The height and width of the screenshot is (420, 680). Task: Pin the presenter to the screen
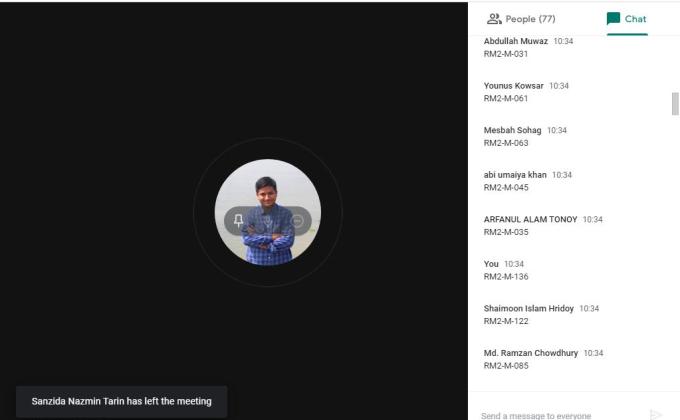pos(238,220)
